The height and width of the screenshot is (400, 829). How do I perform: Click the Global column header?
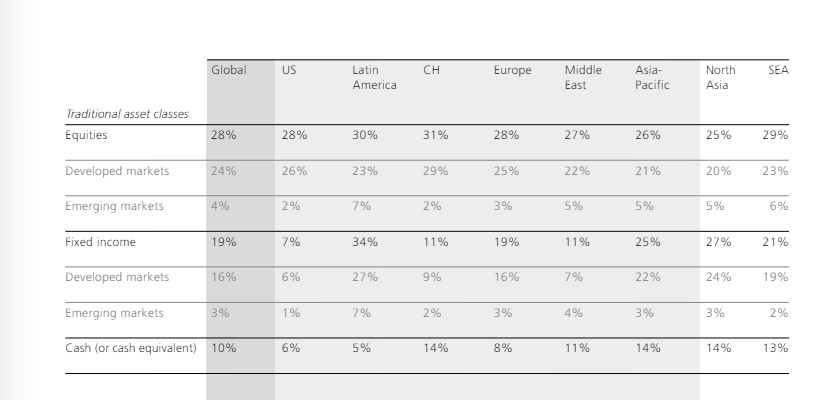click(228, 71)
